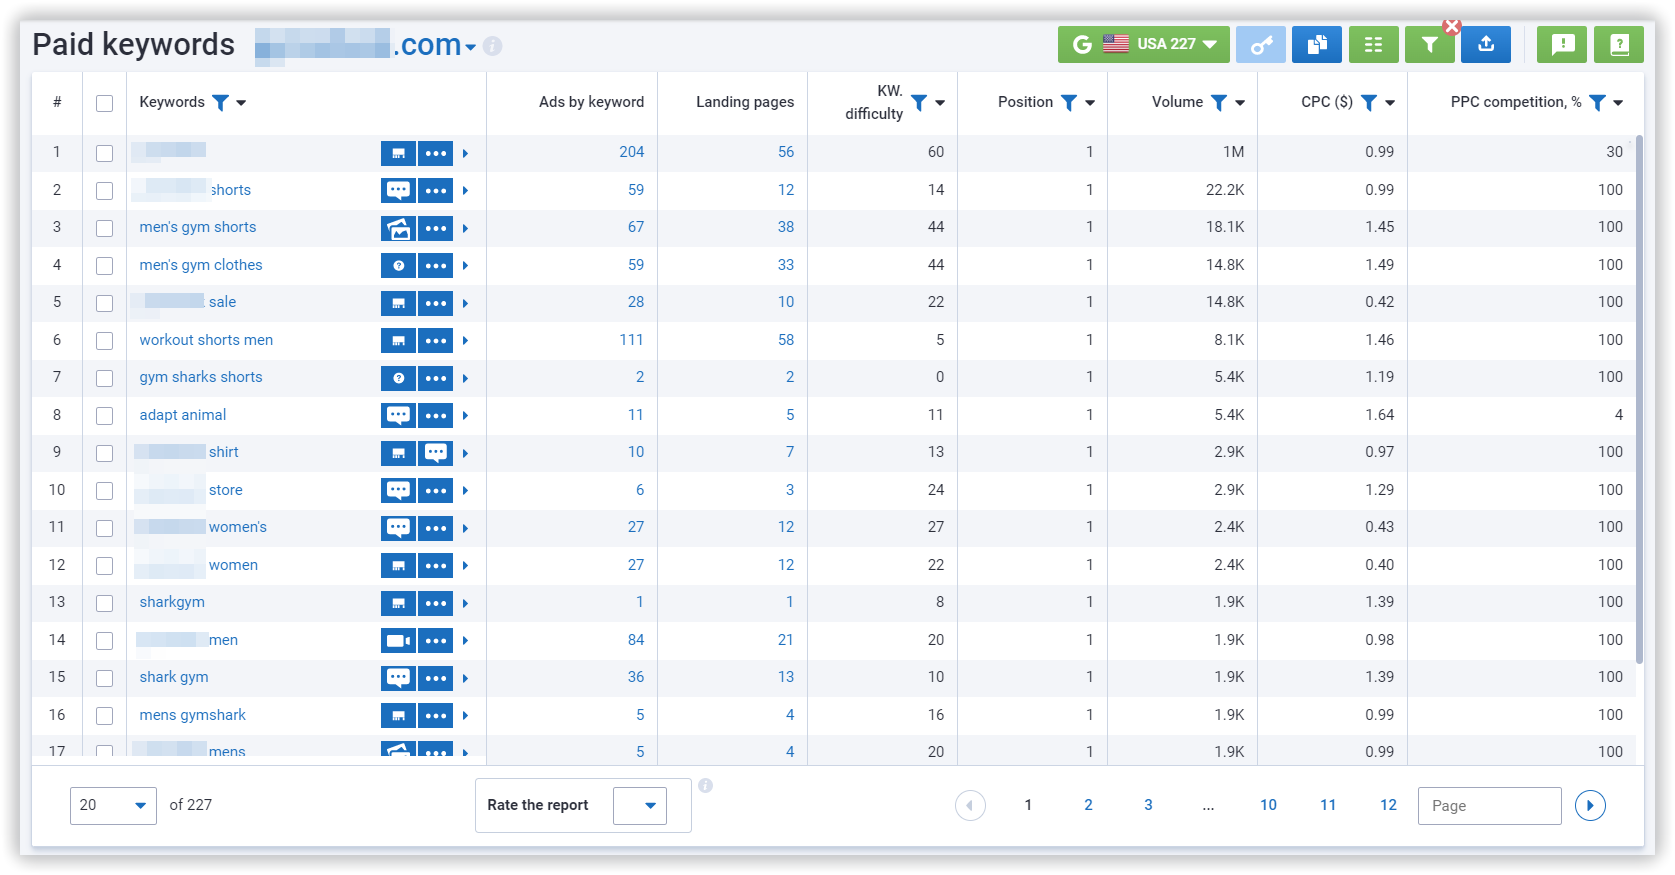Click the green filter funnel toolbar button
This screenshot has width=1675, height=875.
(1429, 45)
